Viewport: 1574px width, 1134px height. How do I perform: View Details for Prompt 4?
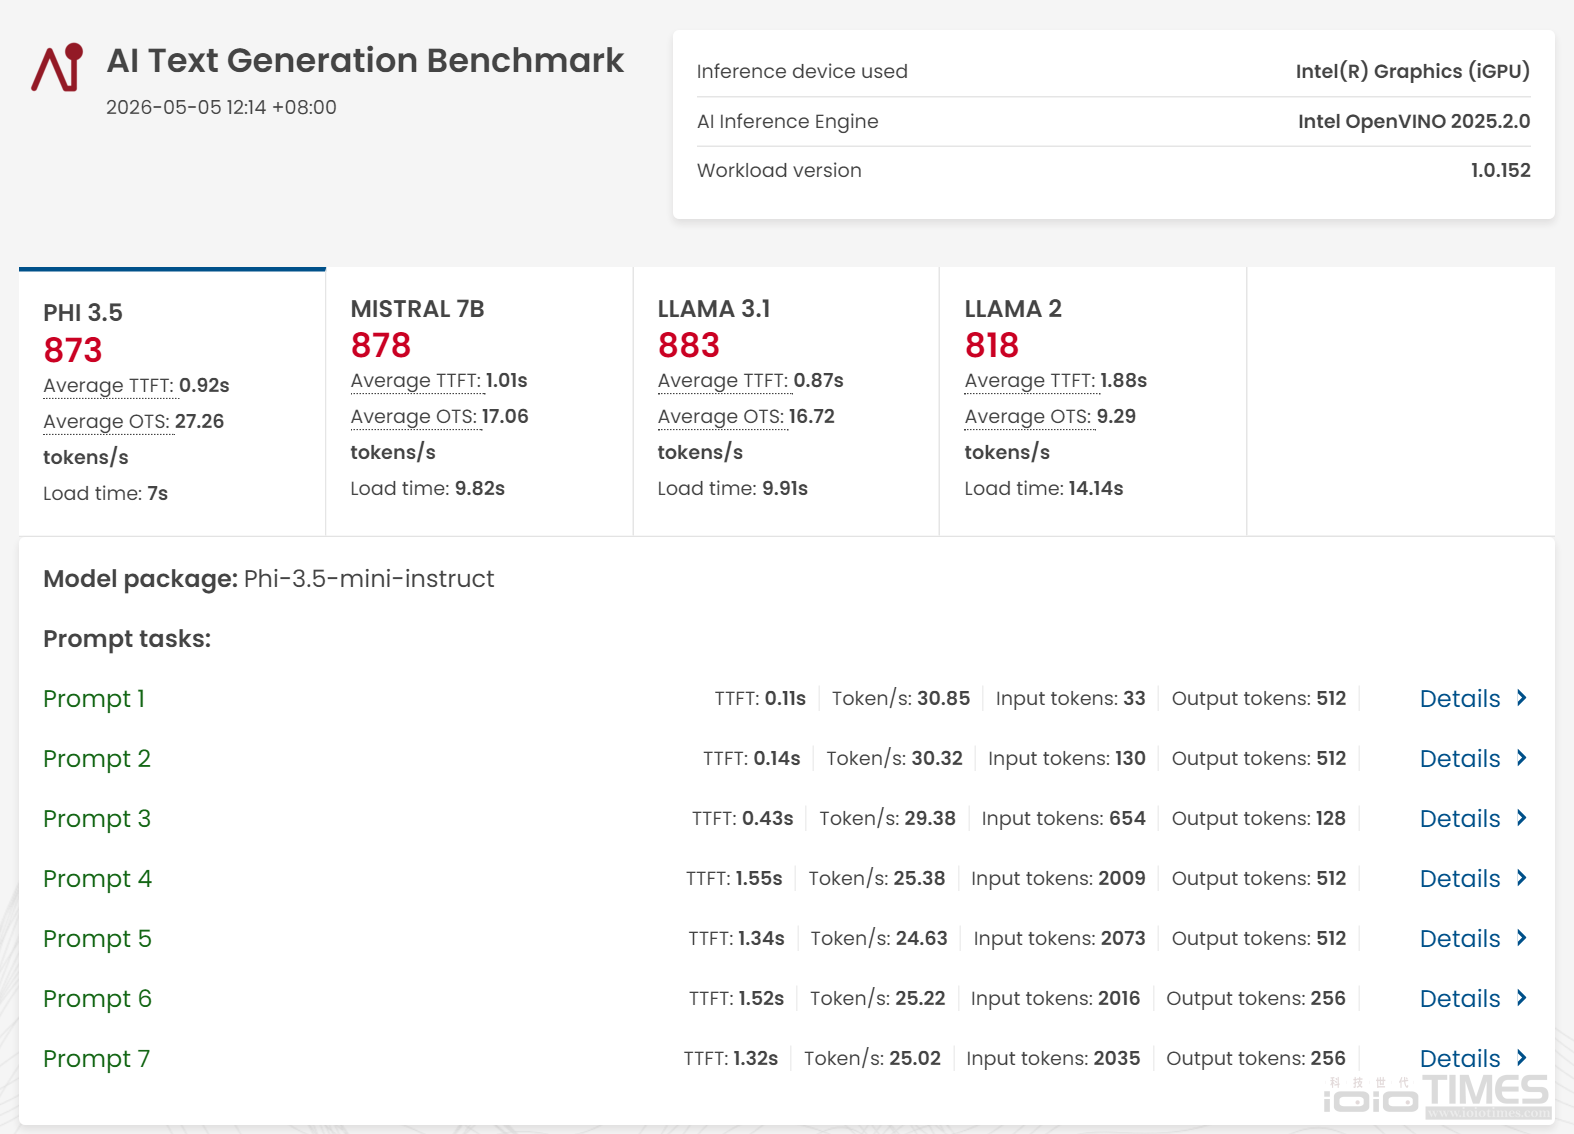tap(1460, 879)
